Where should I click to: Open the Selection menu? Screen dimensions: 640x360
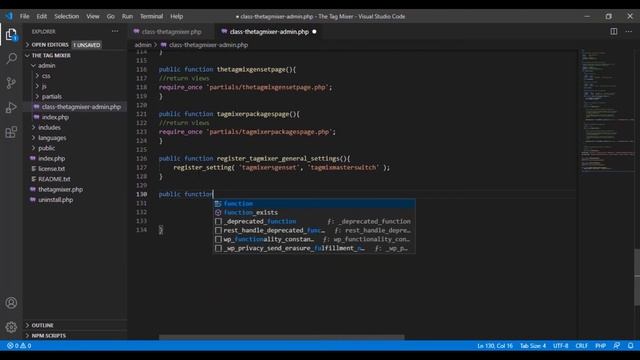67,16
